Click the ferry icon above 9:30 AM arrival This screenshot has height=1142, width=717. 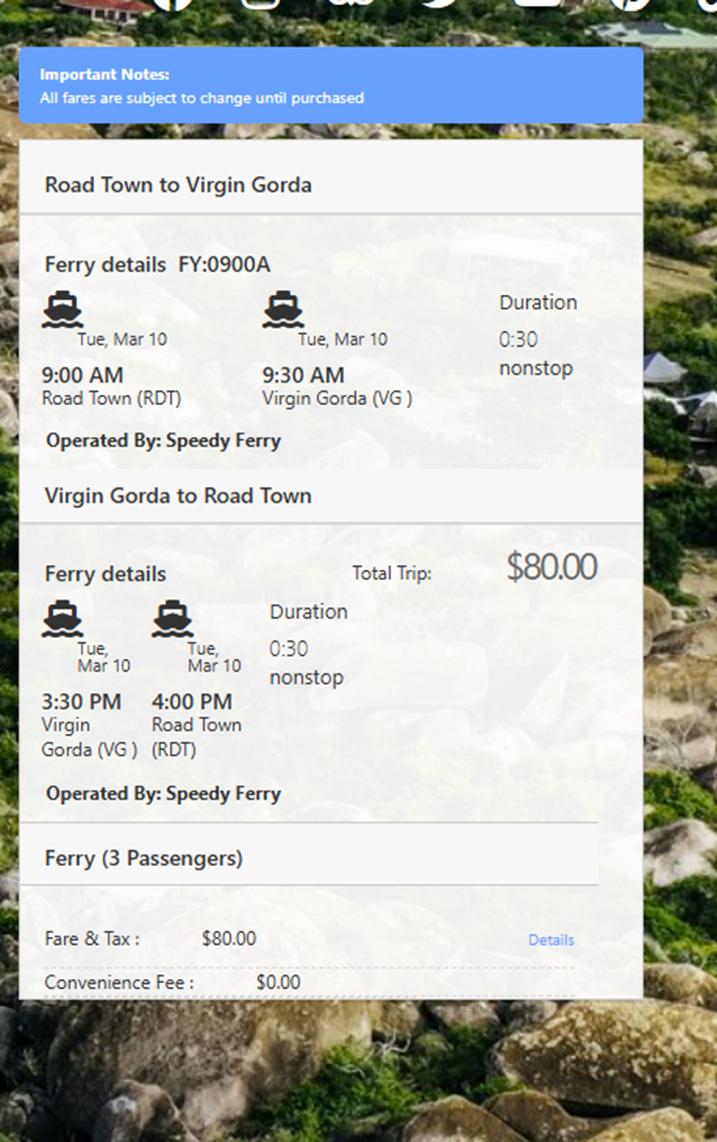pos(283,310)
